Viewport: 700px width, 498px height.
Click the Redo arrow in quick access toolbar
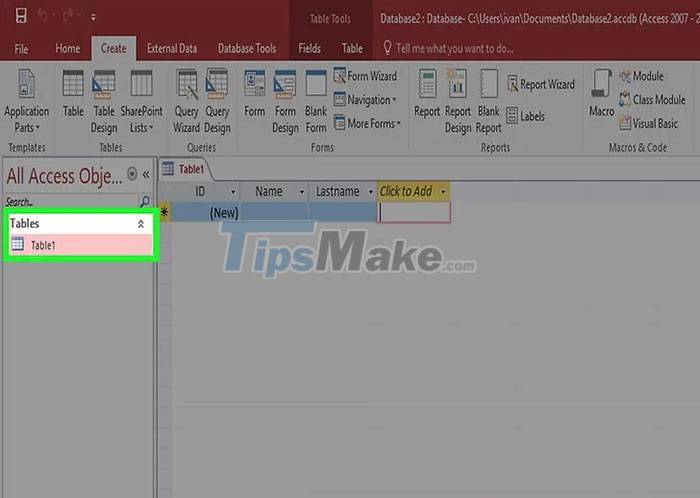(68, 16)
